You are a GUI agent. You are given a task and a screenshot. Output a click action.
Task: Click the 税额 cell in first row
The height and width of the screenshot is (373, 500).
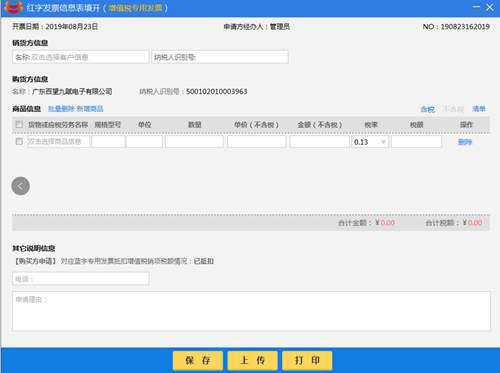pyautogui.click(x=416, y=142)
